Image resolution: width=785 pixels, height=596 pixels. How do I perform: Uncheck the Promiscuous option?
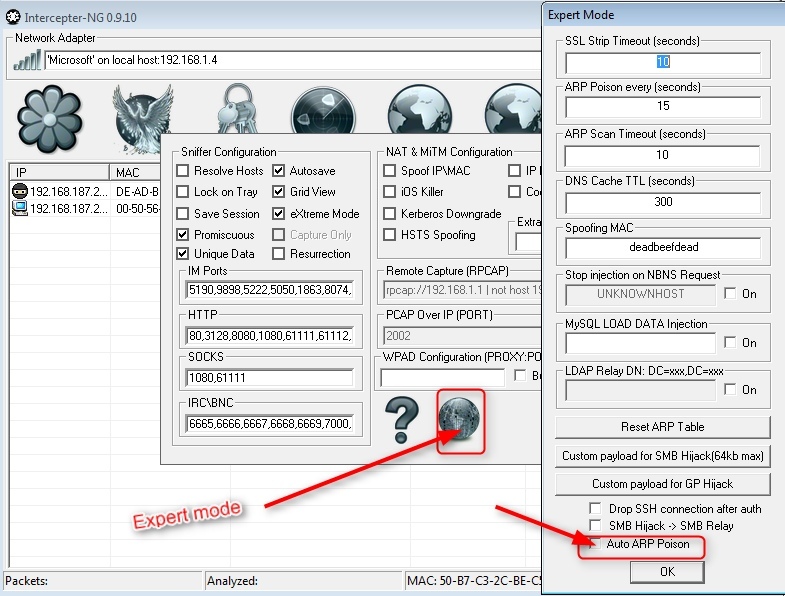tap(183, 235)
